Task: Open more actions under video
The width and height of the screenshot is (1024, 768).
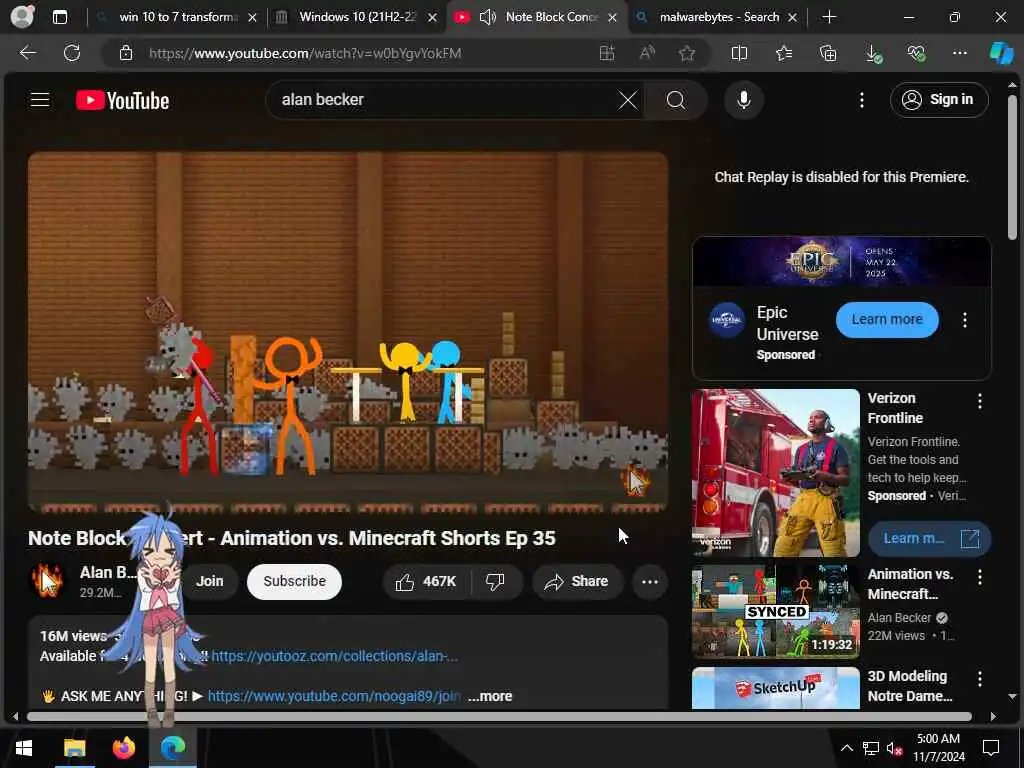Action: 650,581
